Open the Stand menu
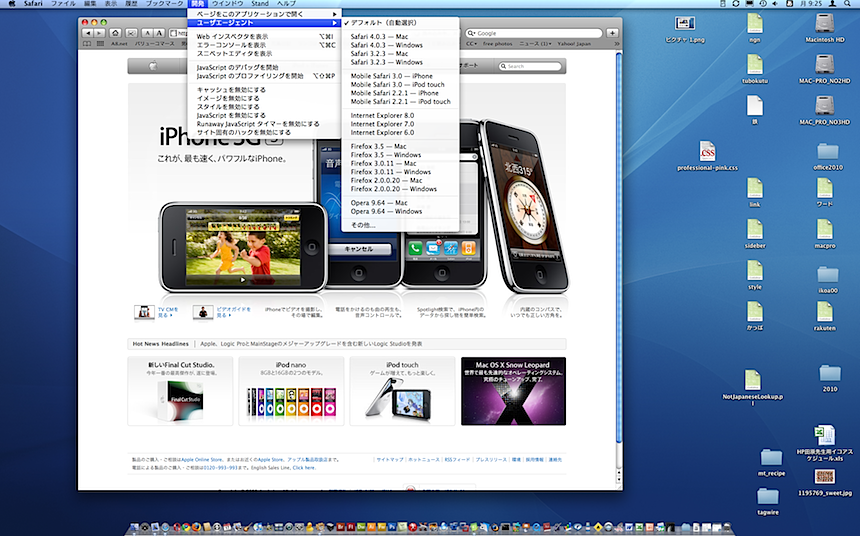The image size is (860, 536). tap(260, 3)
